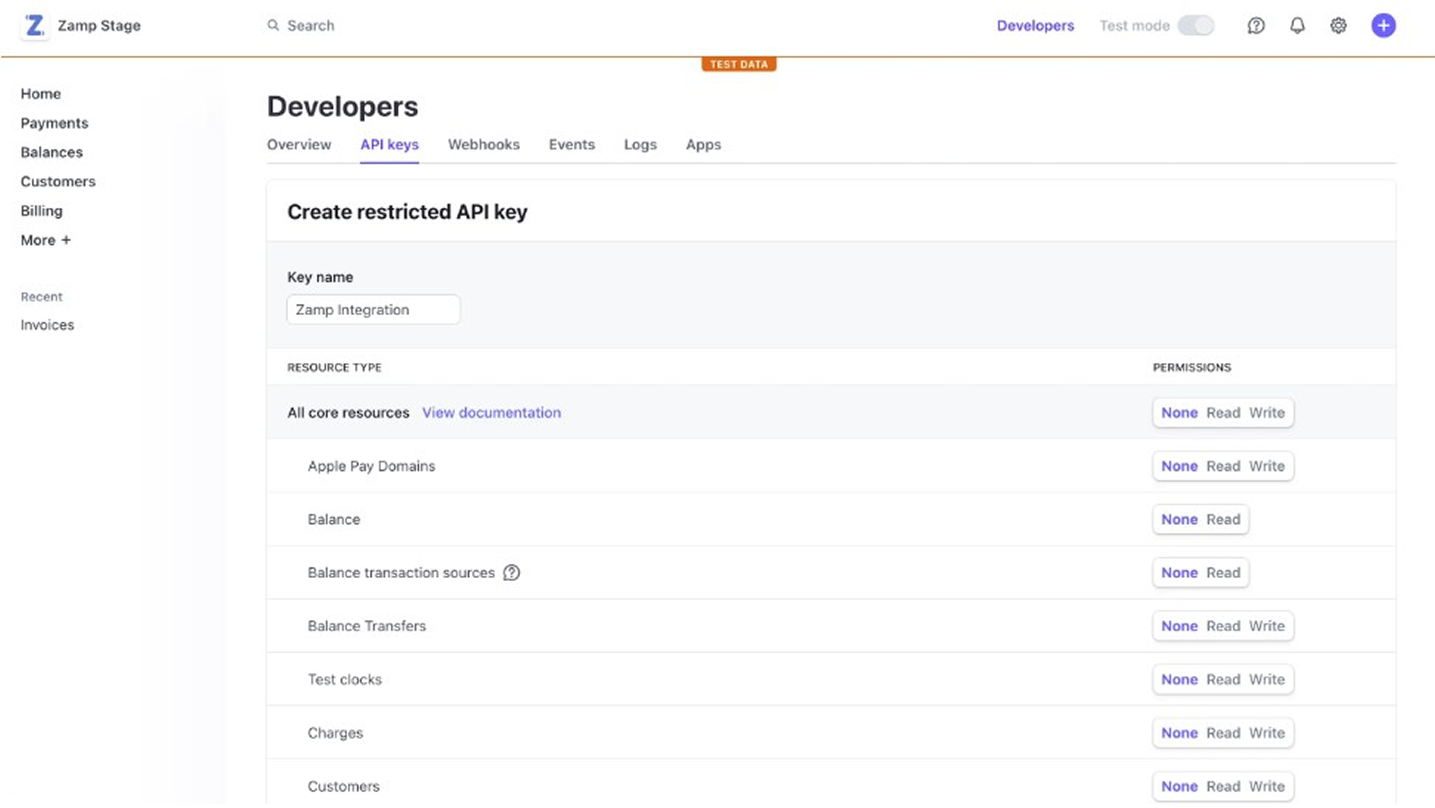Set Balance permission to Read
Viewport: 1435px width, 808px height.
coord(1223,520)
